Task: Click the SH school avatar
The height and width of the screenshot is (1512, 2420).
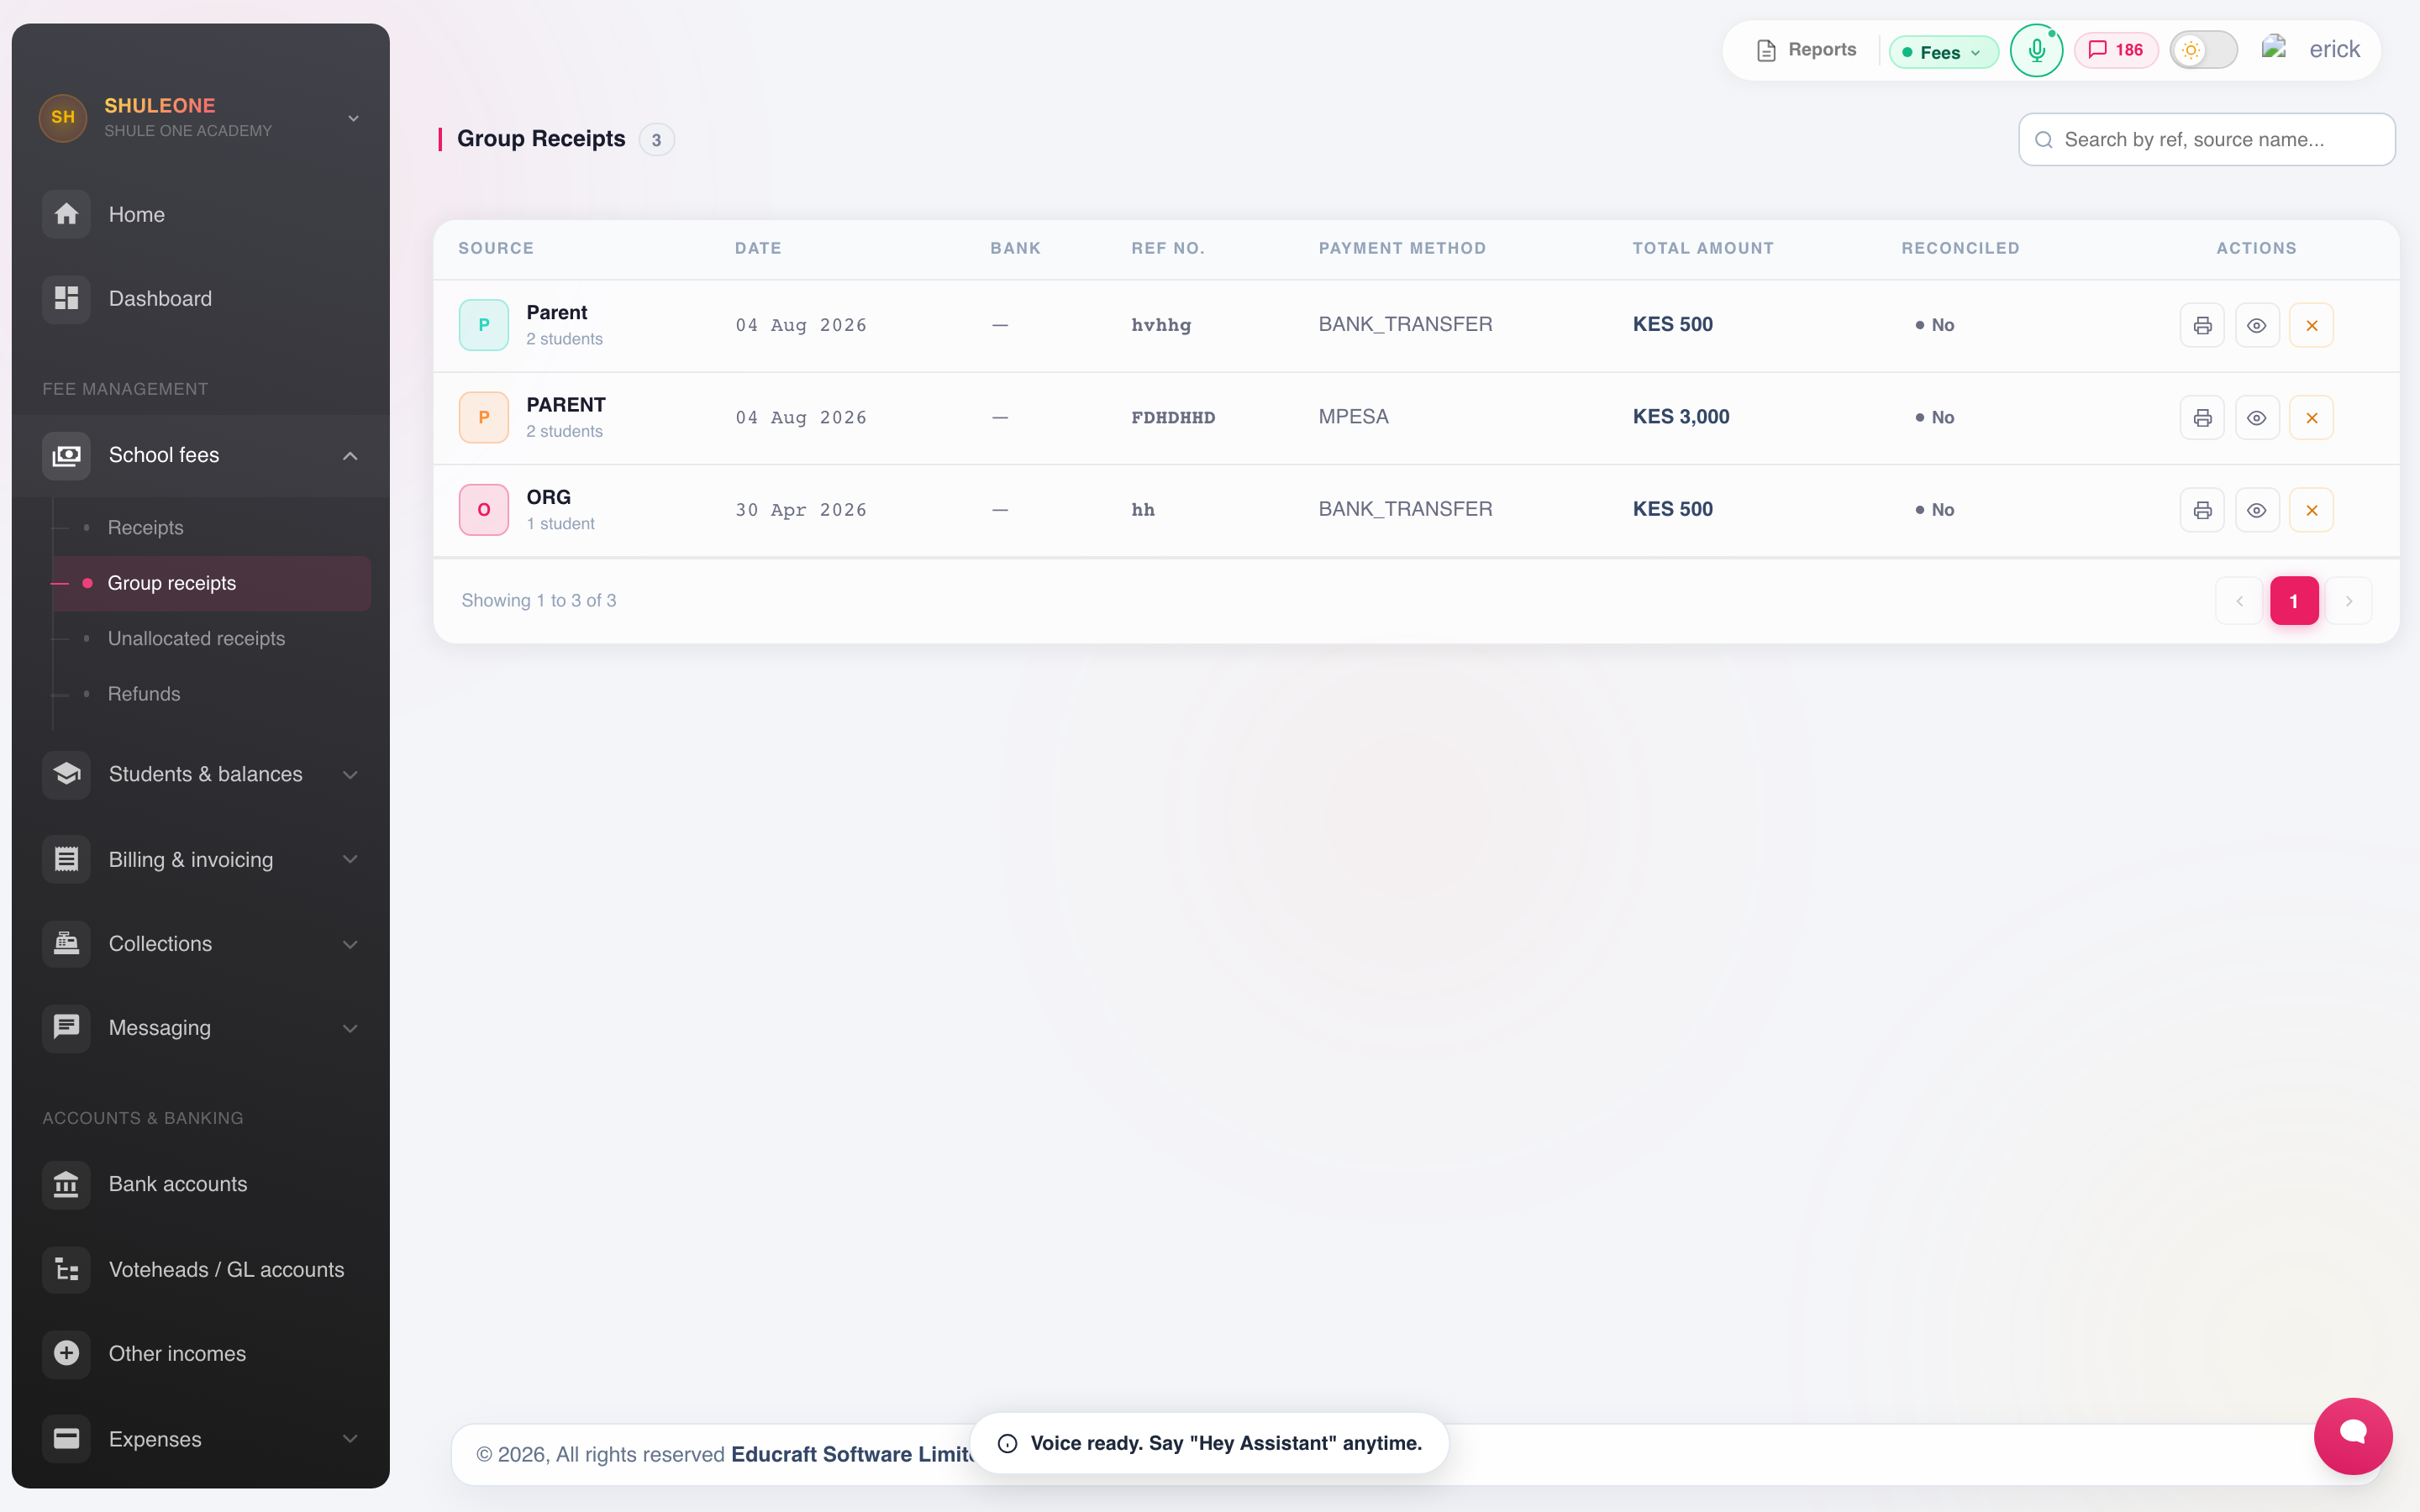Action: tap(63, 117)
